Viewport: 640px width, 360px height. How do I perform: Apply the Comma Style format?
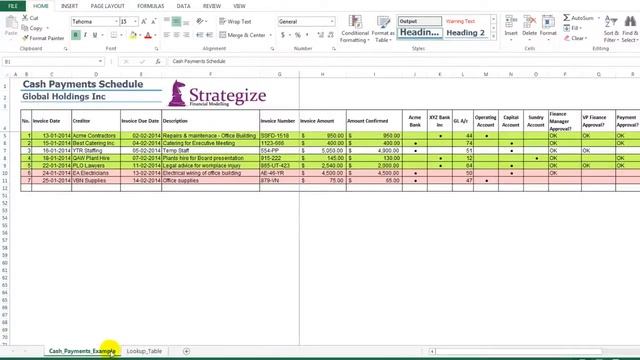coord(307,35)
